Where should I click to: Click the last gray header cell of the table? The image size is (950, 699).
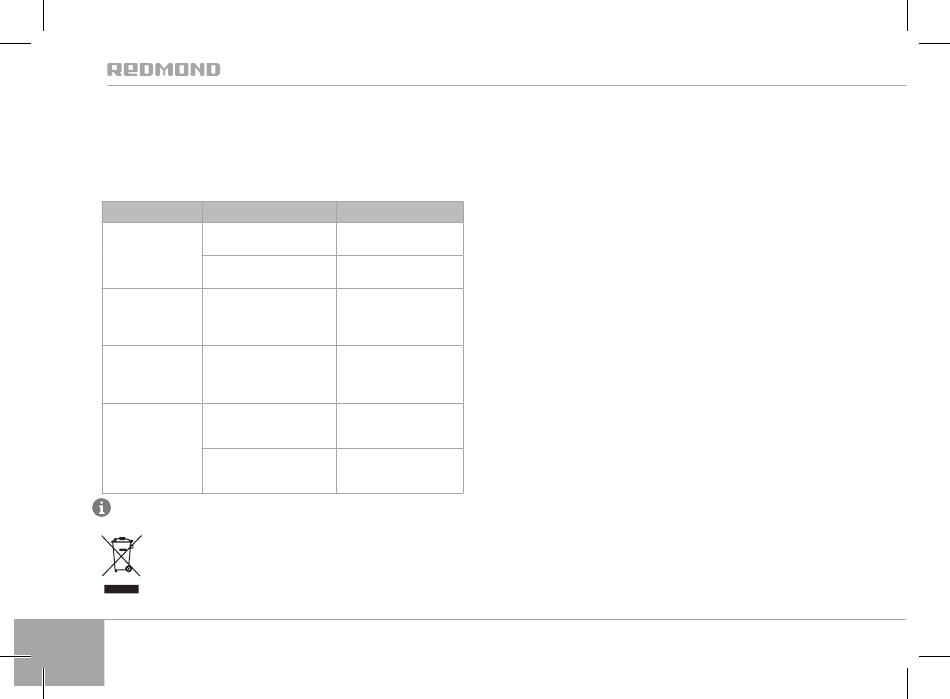click(x=400, y=212)
